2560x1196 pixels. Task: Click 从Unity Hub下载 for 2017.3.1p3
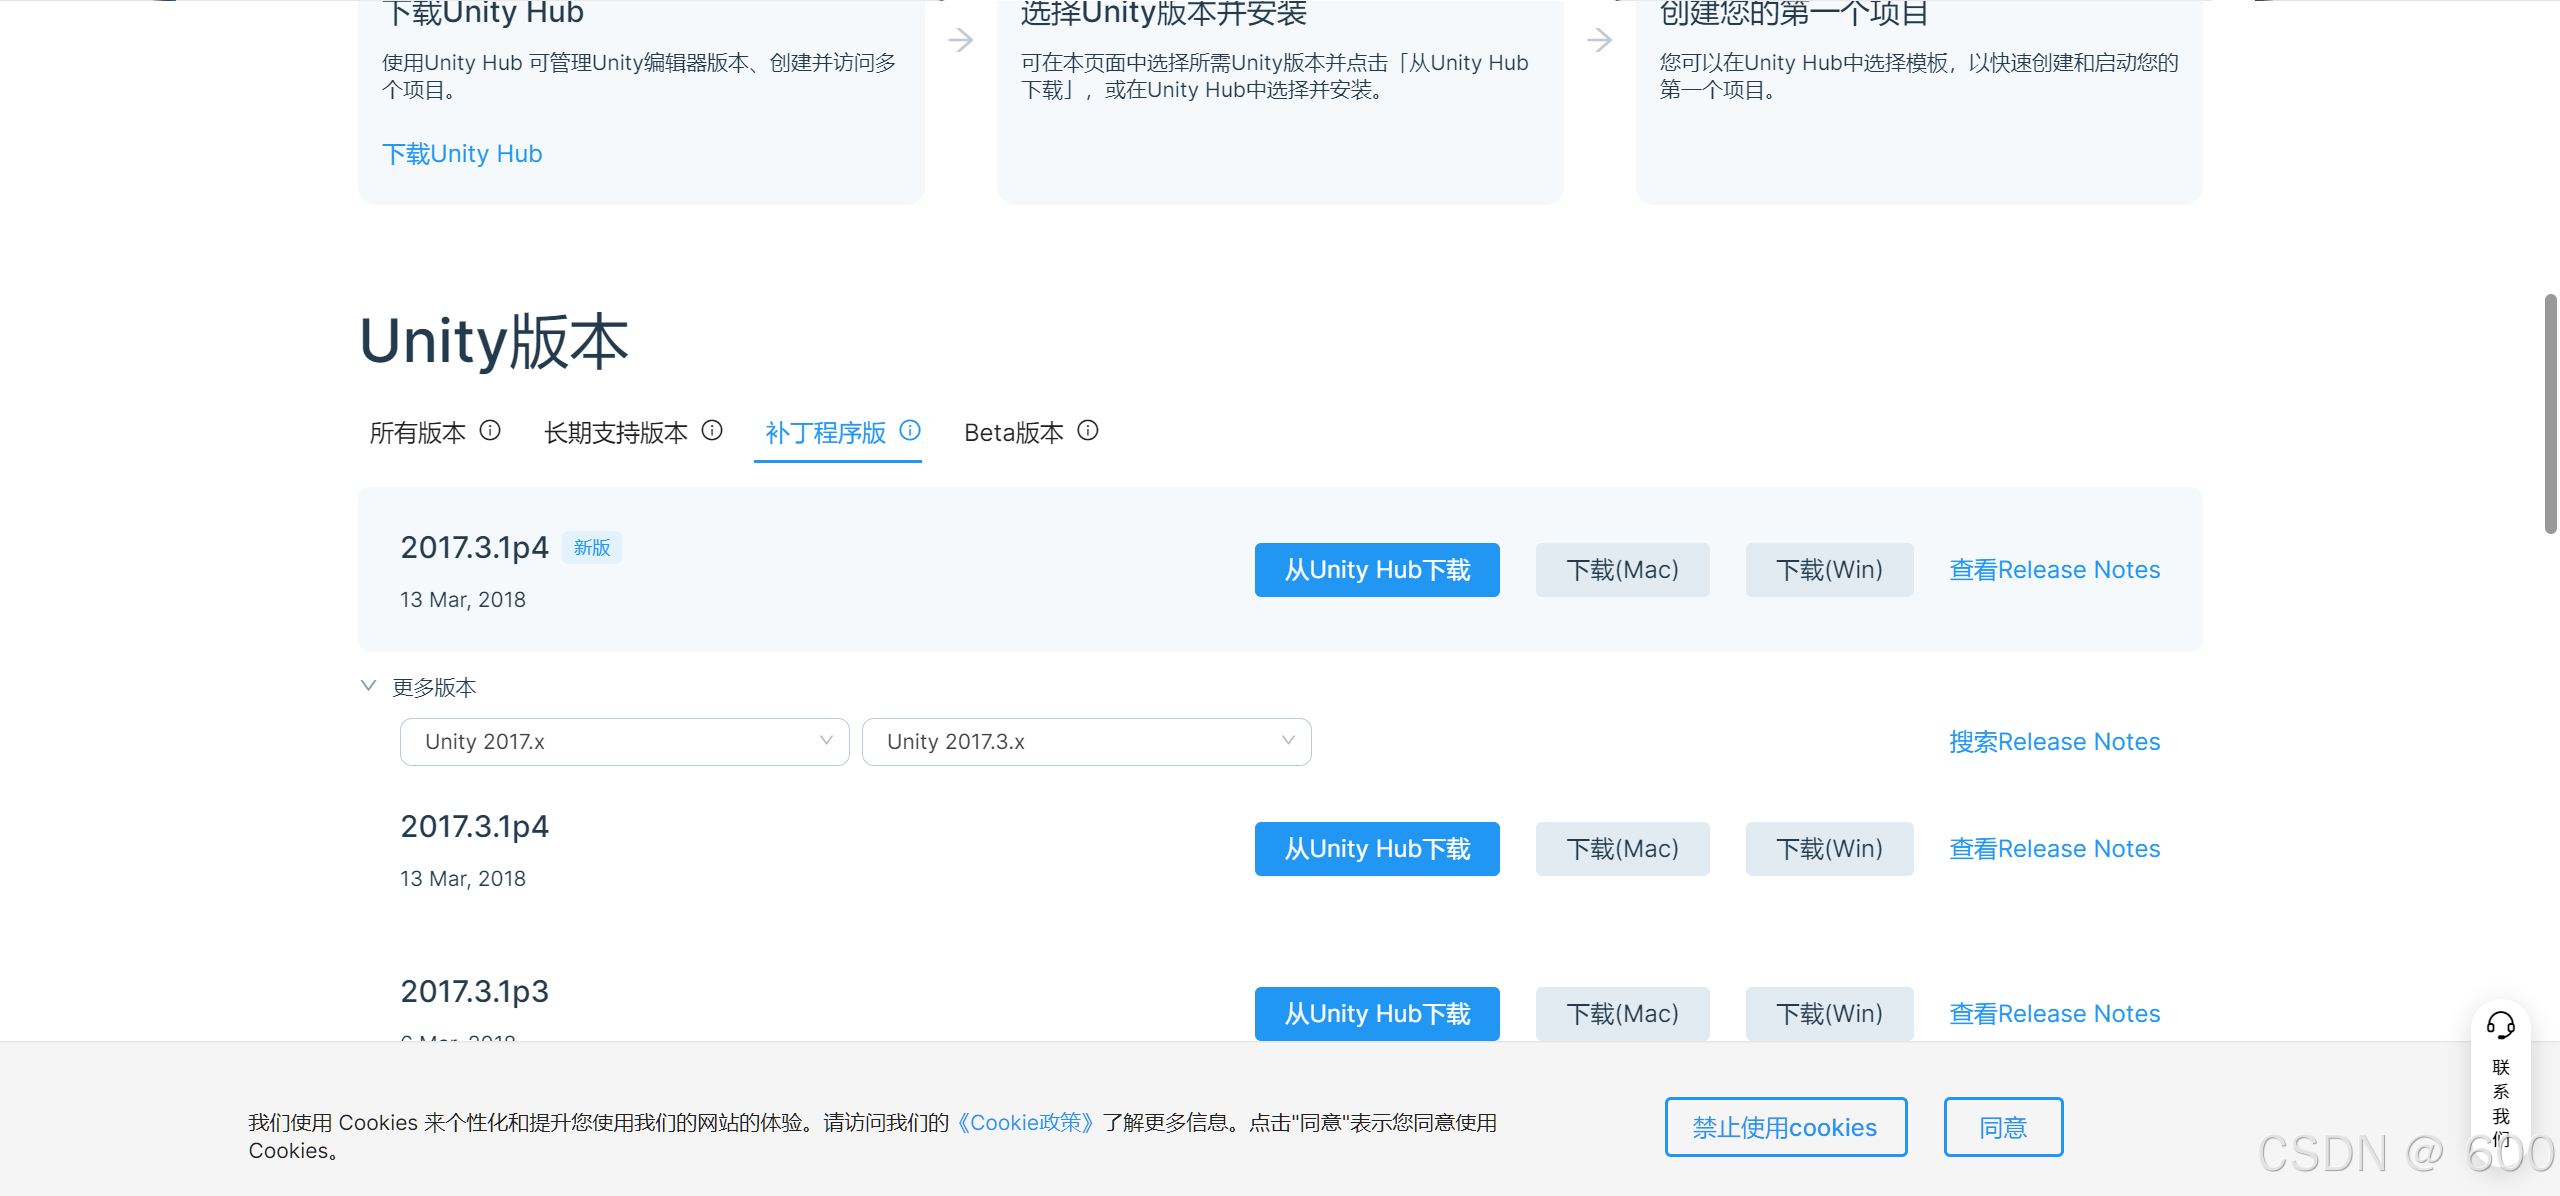(x=1377, y=1014)
